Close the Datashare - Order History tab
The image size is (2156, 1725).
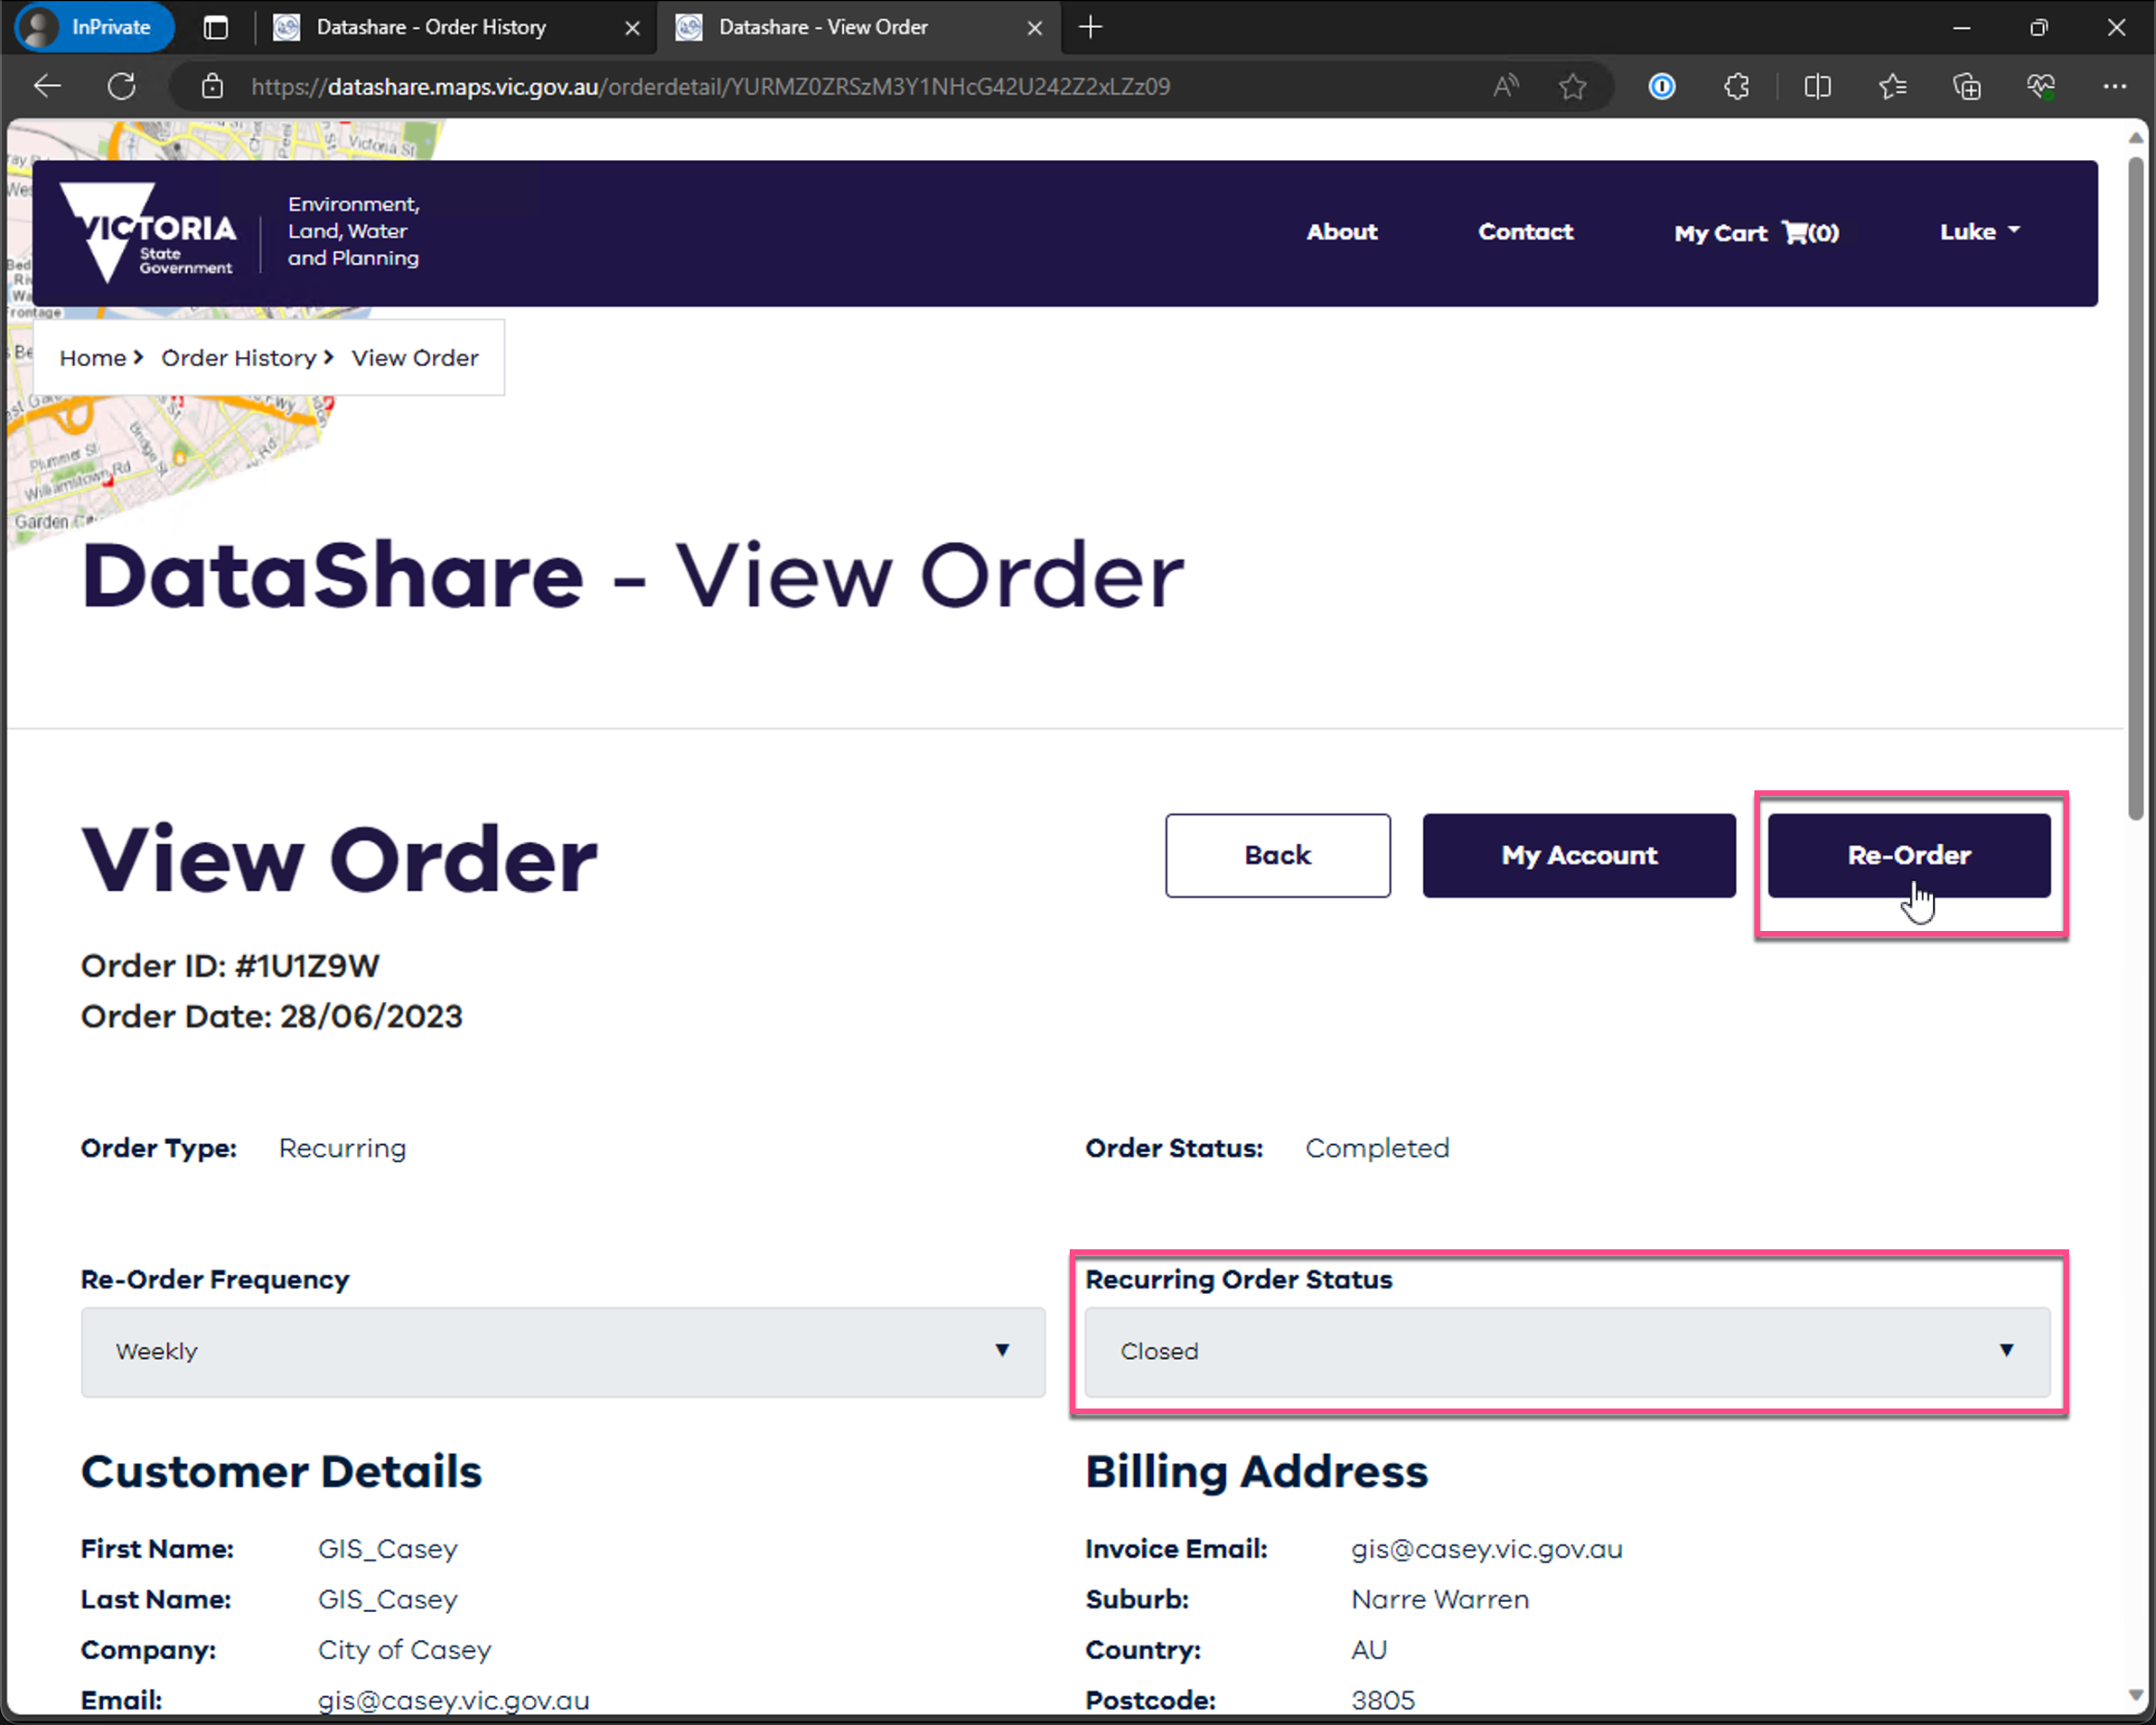632,28
